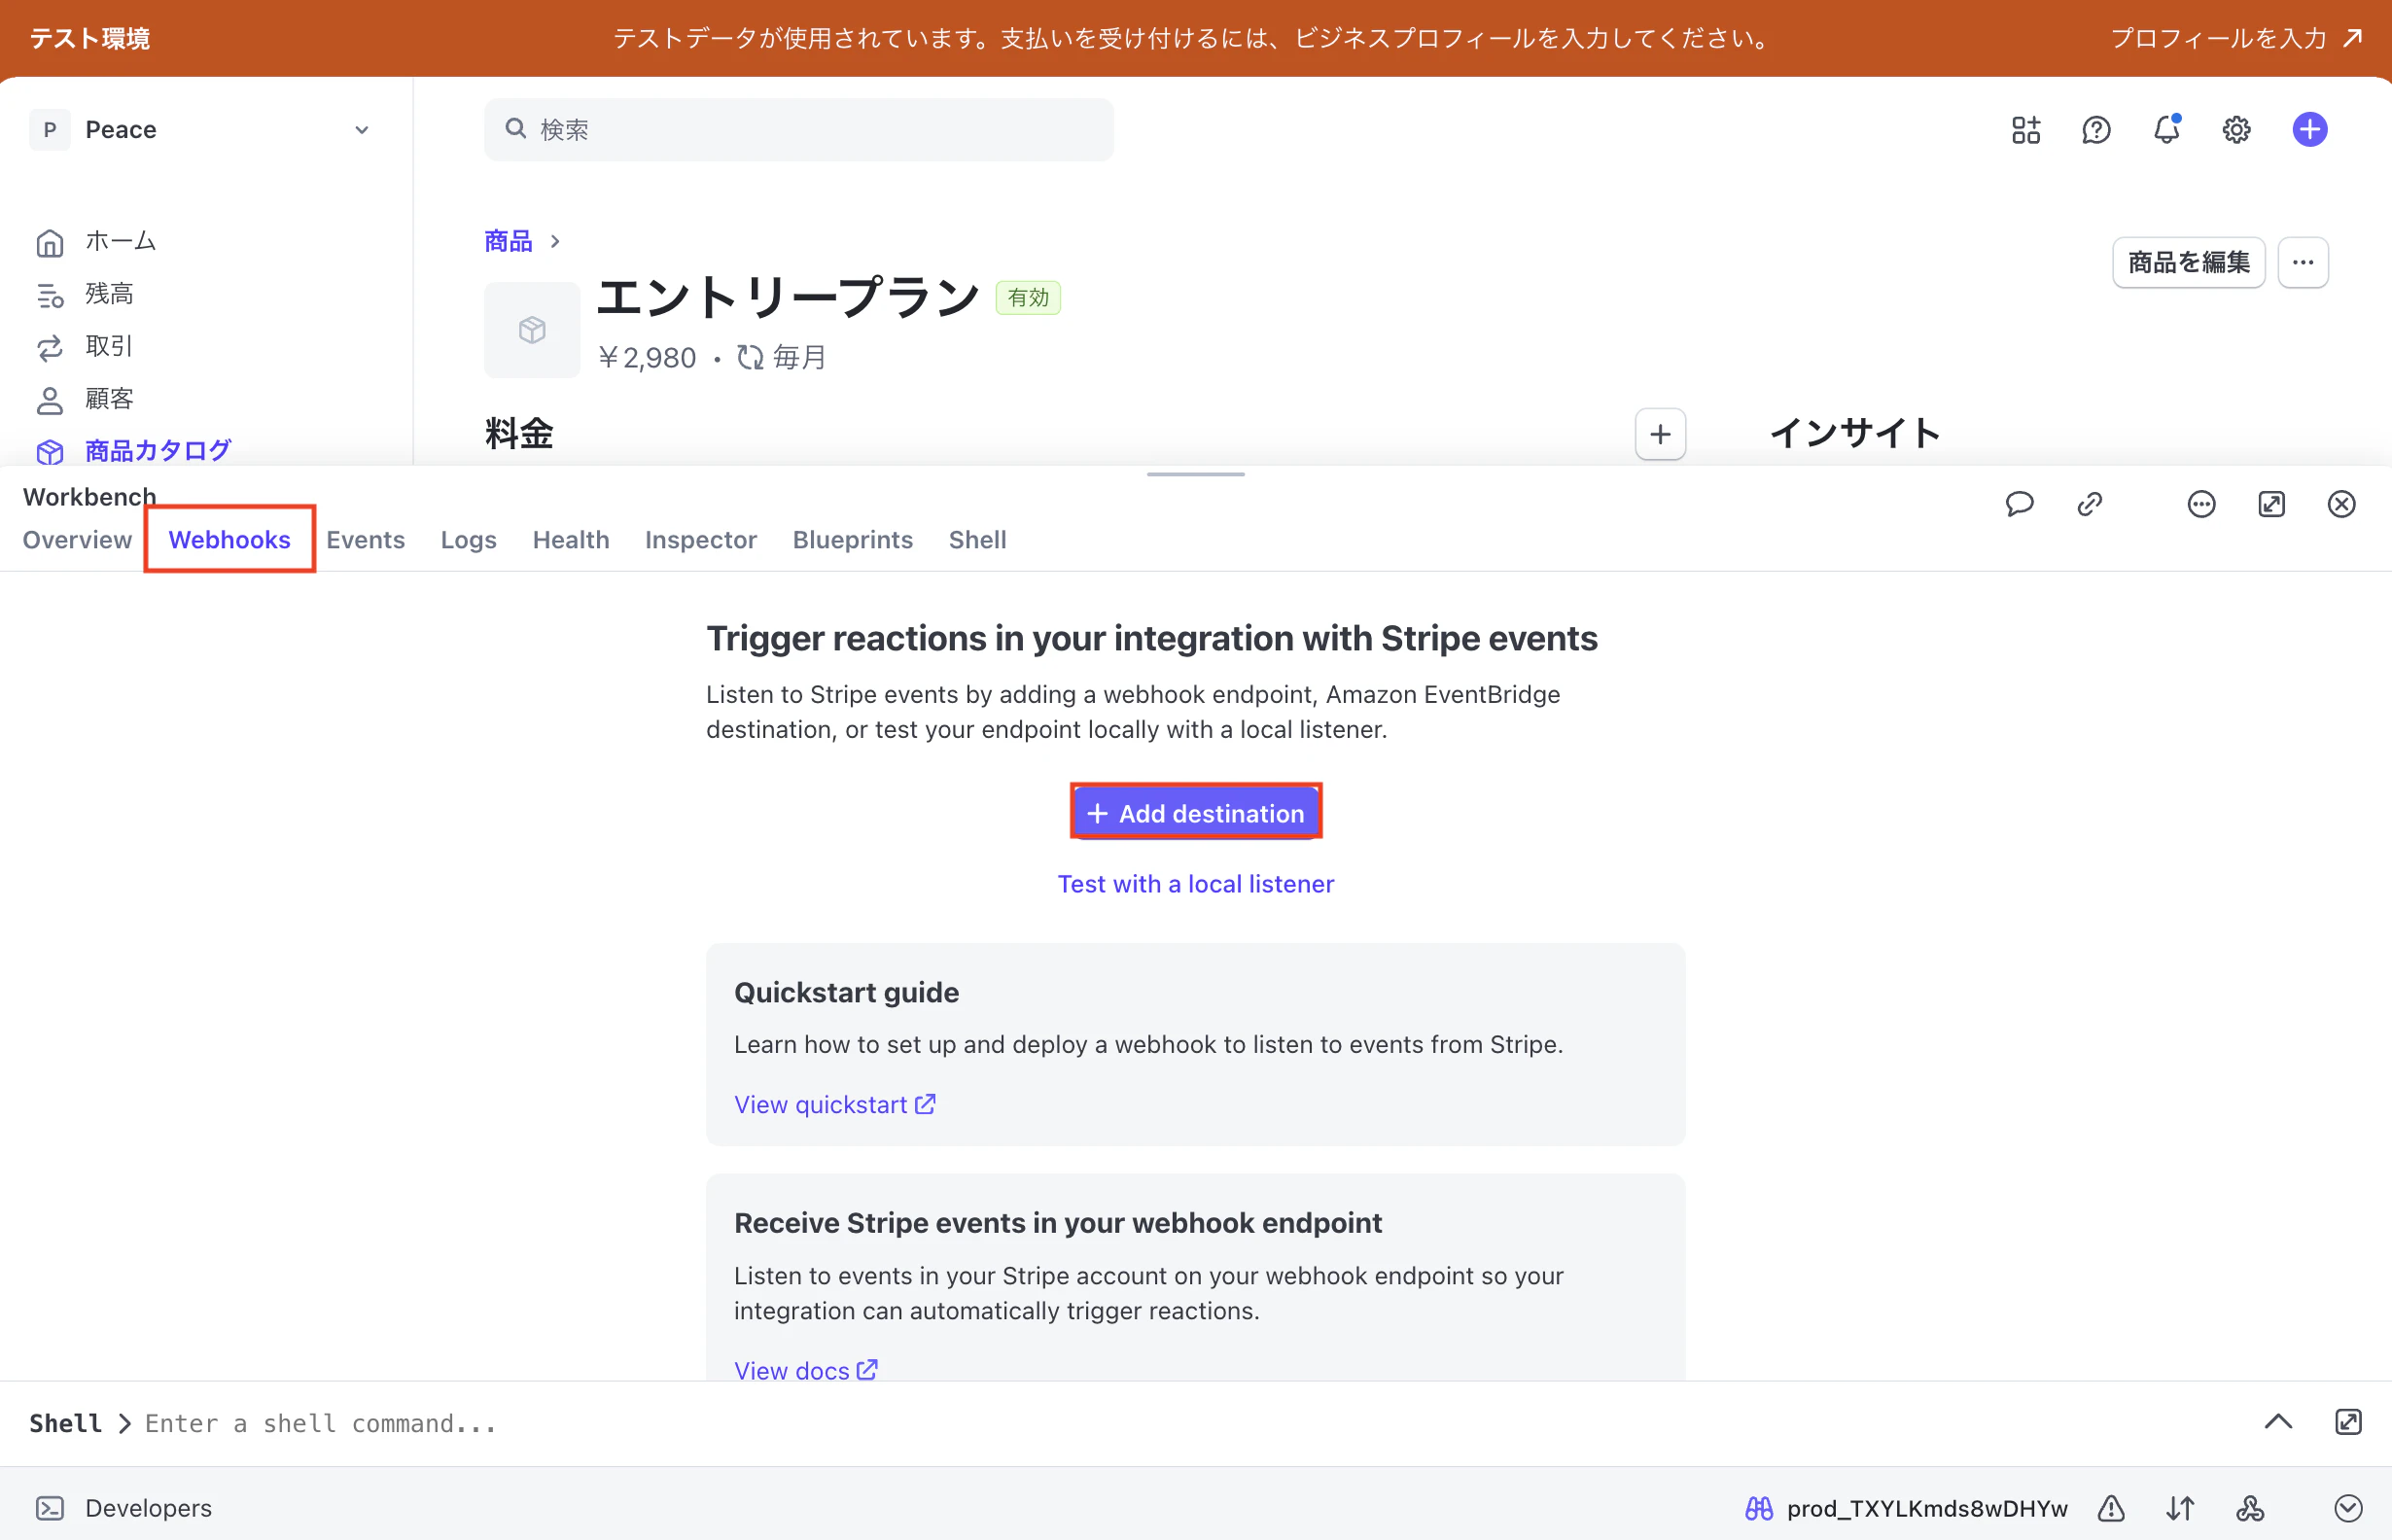Switch to the Health tab
Viewport: 2392px width, 1540px height.
[570, 540]
